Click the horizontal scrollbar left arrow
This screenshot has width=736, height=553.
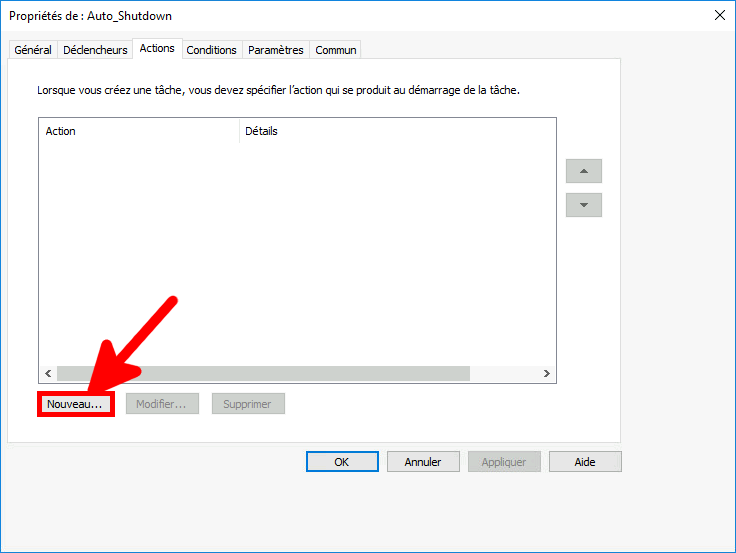[x=47, y=373]
